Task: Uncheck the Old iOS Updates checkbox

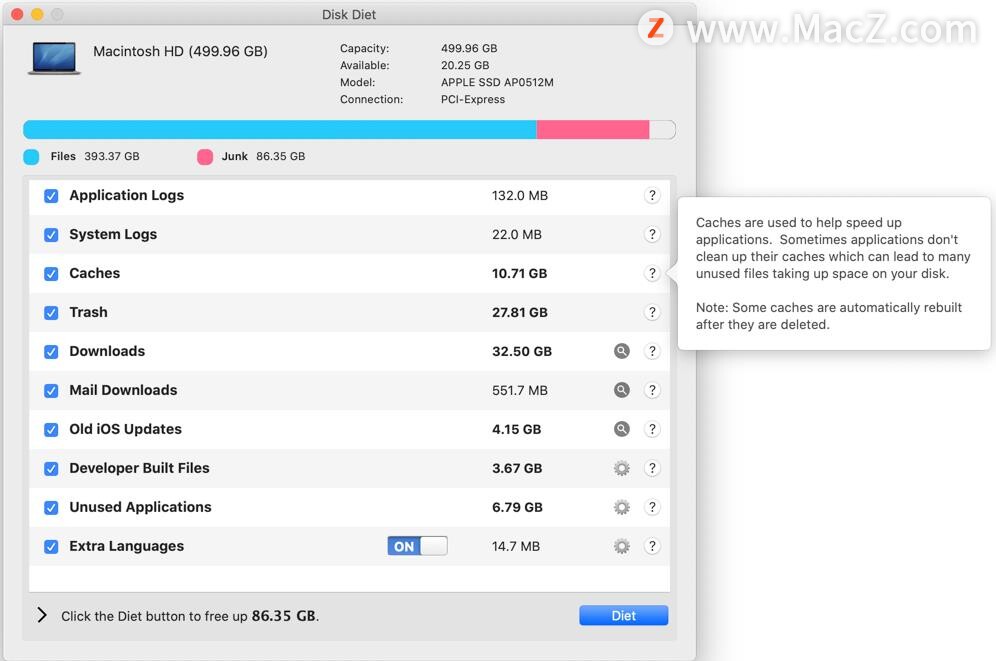Action: (x=51, y=430)
